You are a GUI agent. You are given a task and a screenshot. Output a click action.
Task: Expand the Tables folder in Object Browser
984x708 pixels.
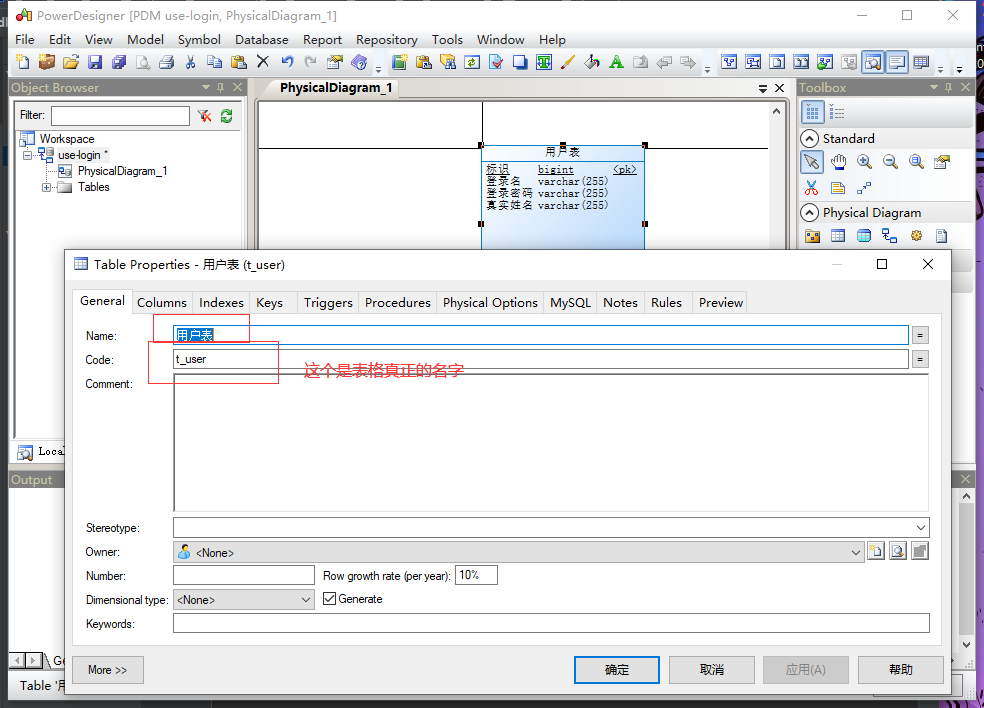(46, 187)
